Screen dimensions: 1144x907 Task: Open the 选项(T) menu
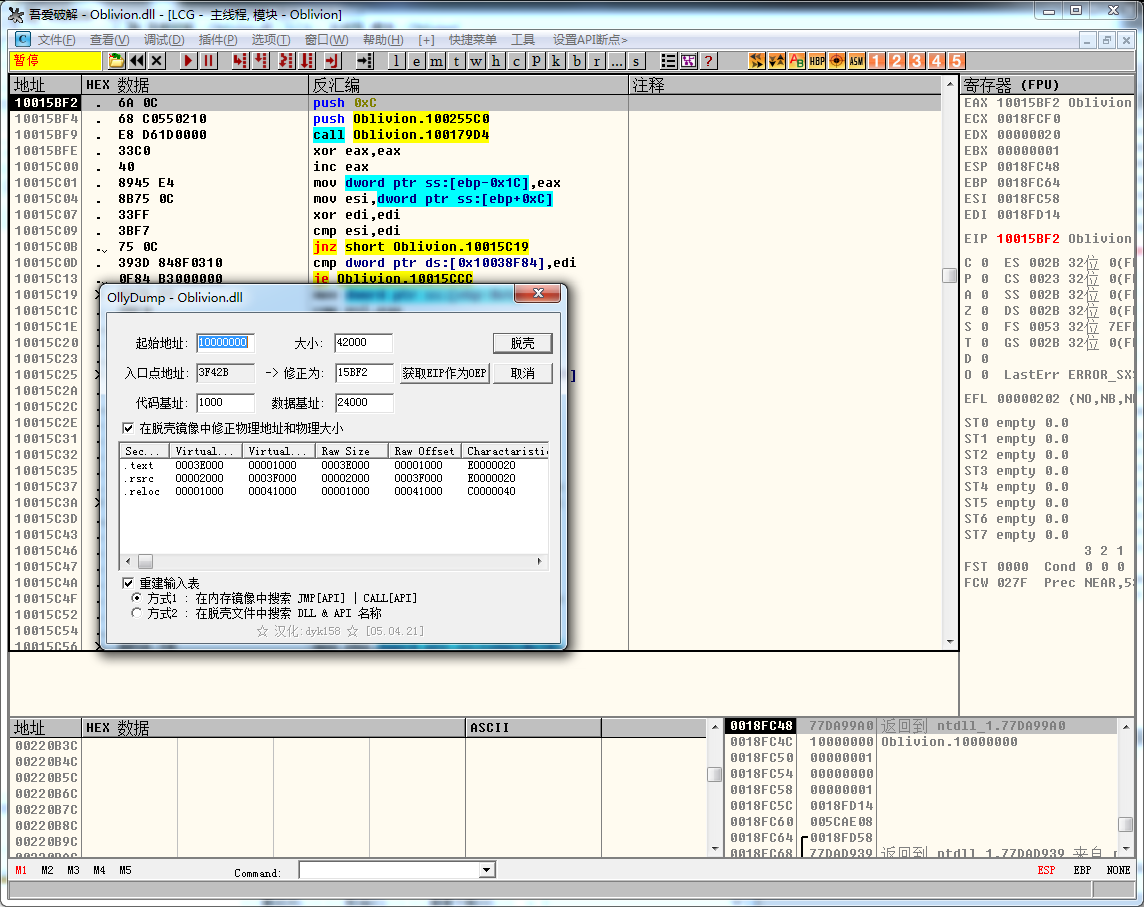271,39
